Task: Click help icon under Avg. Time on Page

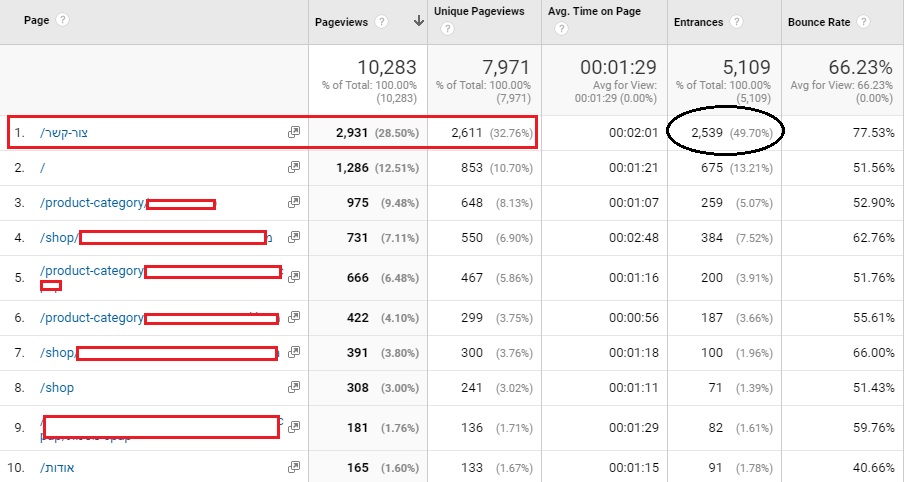Action: pos(561,29)
